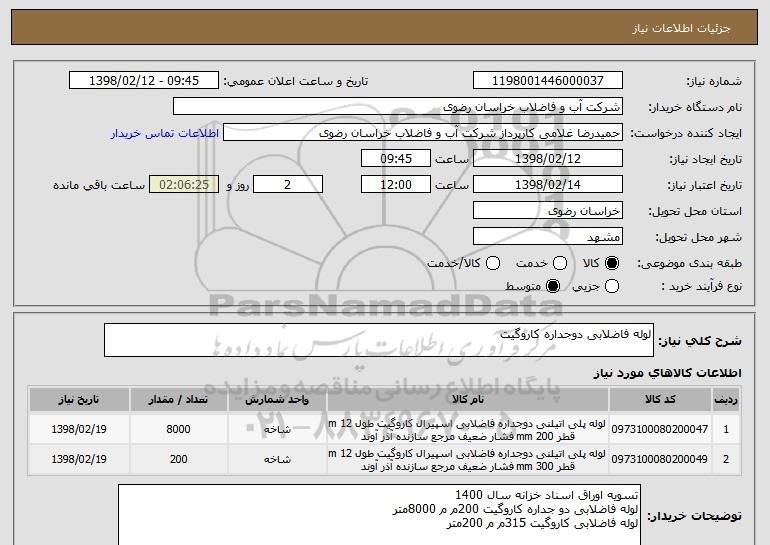Click the ردیف column header
Viewport: 770px width, 545px height.
726,400
